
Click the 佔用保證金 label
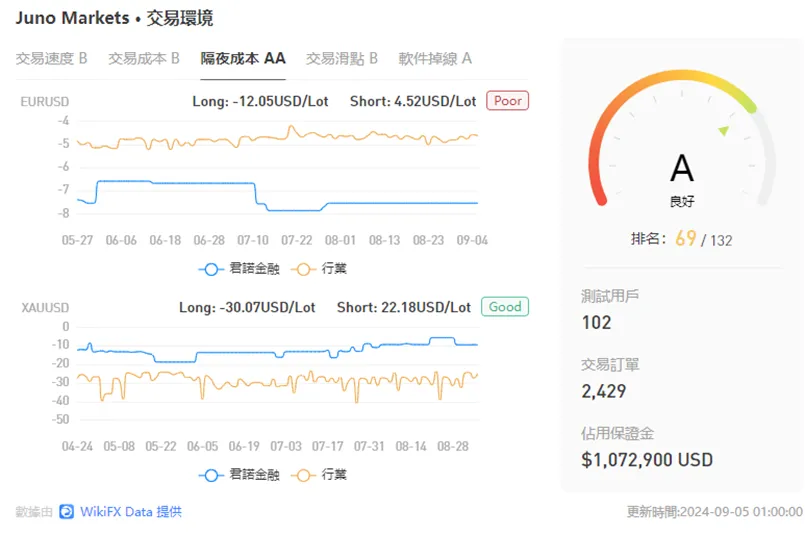coord(618,433)
